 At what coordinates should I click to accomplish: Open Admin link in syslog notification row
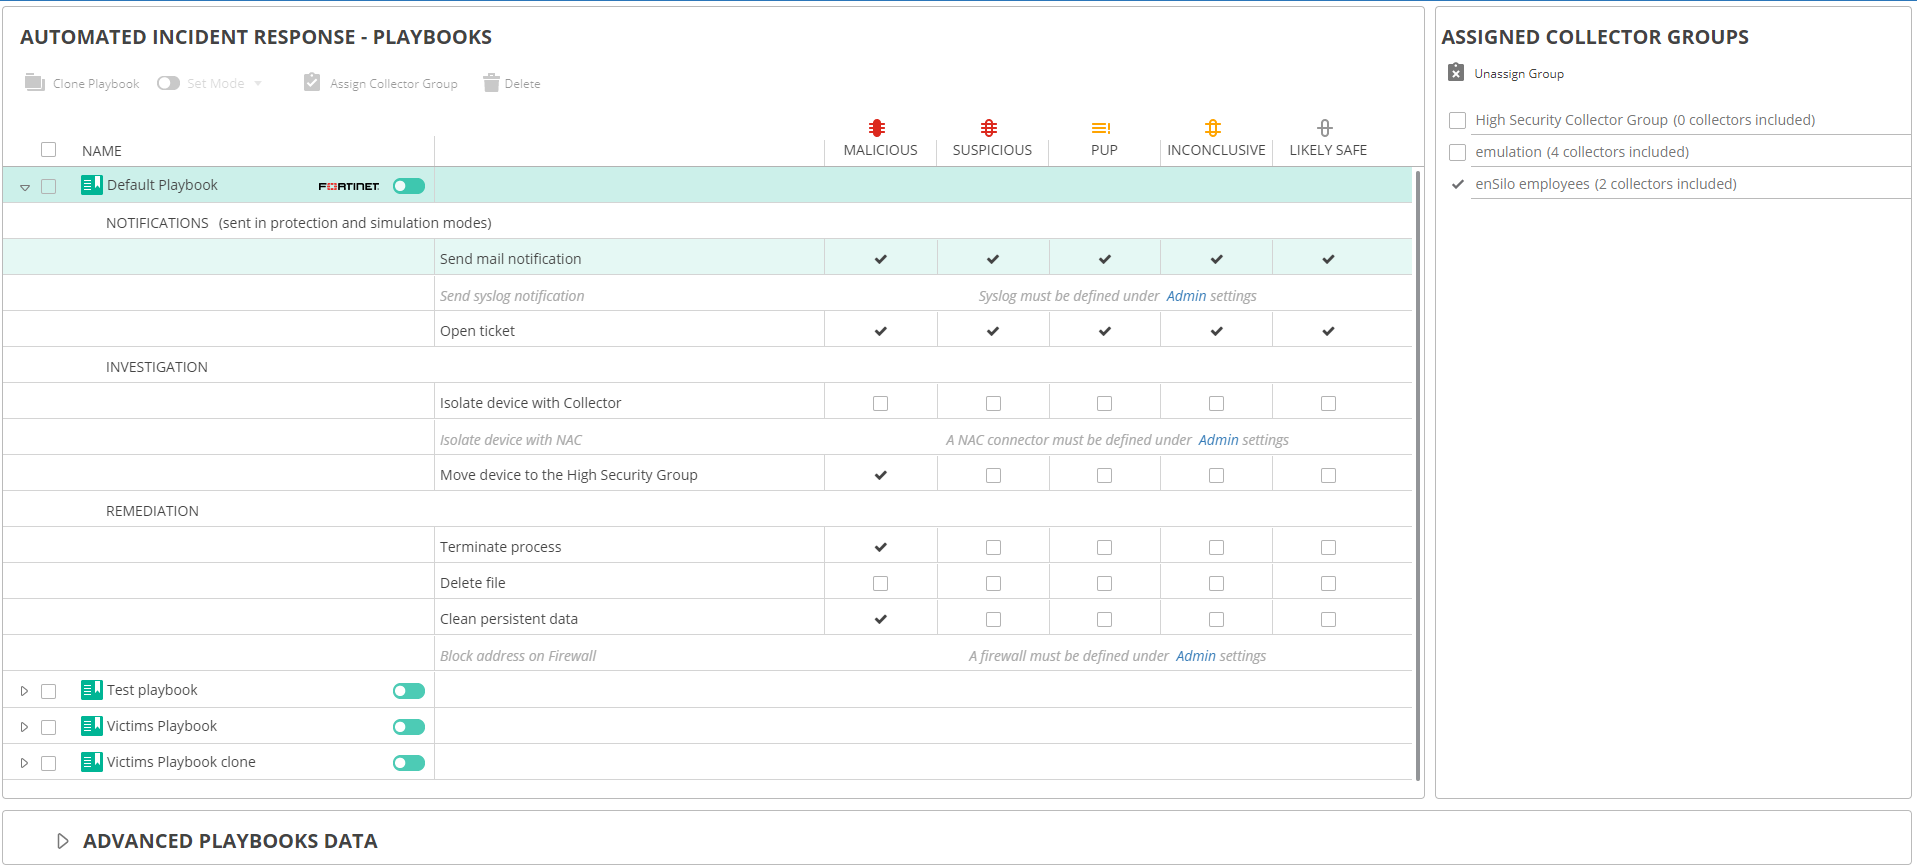(1186, 296)
